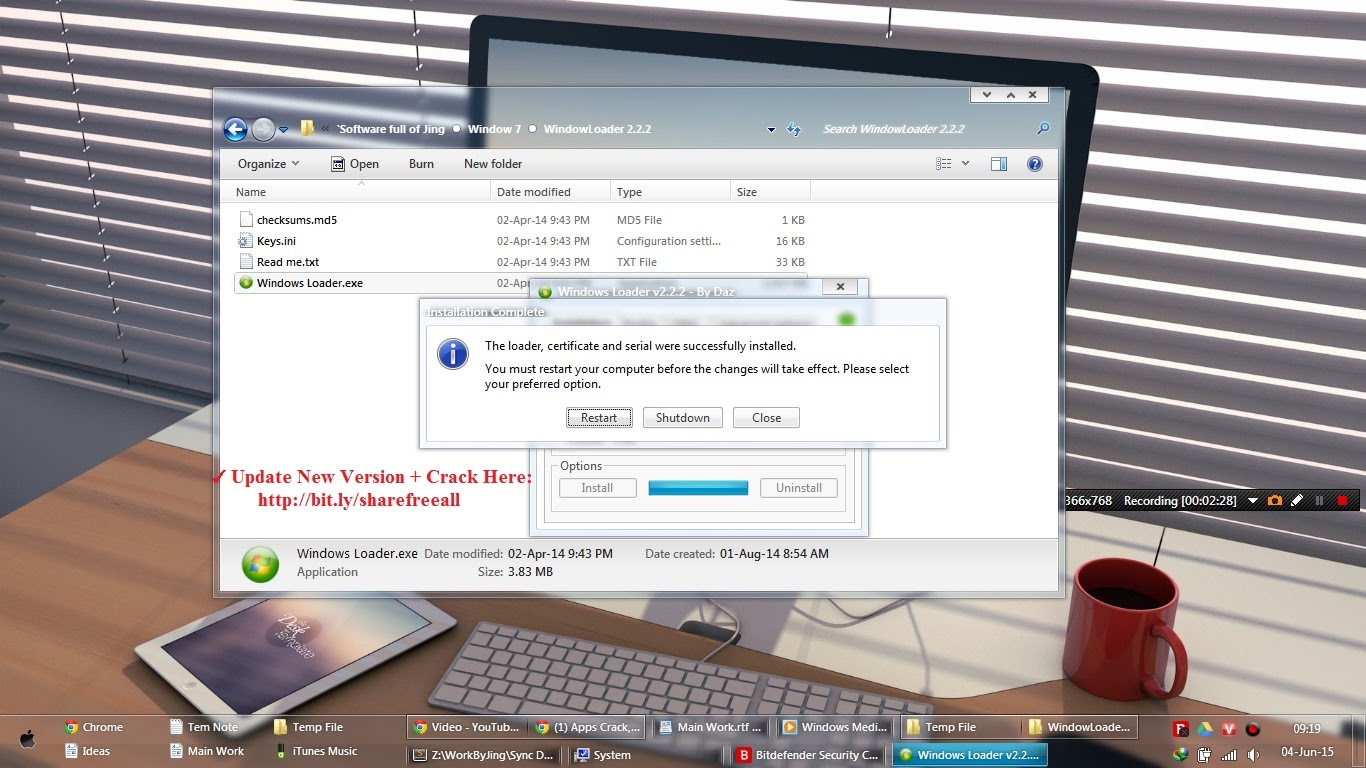Screen dimensions: 1366x768
Task: Pause the screen recording
Action: [x=1319, y=500]
